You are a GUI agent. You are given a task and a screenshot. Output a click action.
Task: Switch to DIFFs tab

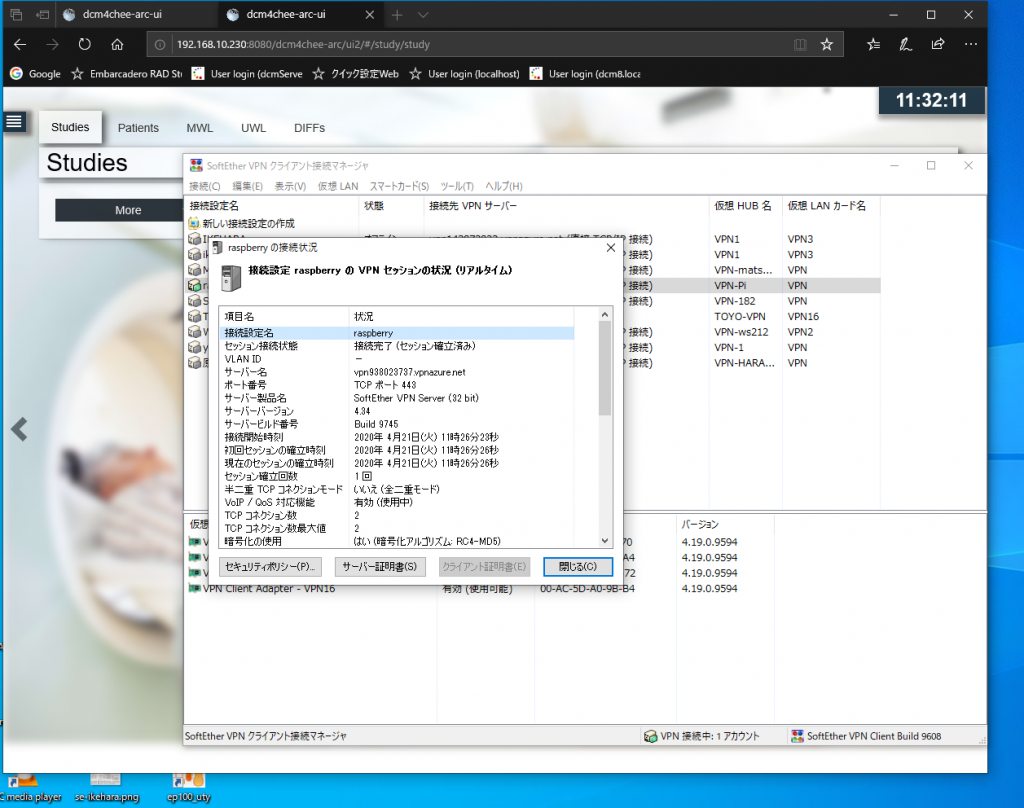tap(309, 128)
